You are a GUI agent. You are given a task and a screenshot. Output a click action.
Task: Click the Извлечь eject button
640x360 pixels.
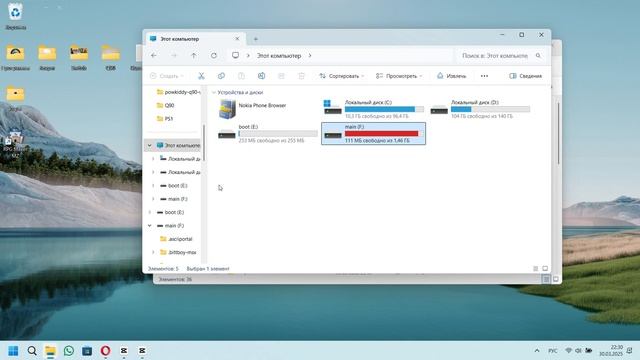(451, 76)
